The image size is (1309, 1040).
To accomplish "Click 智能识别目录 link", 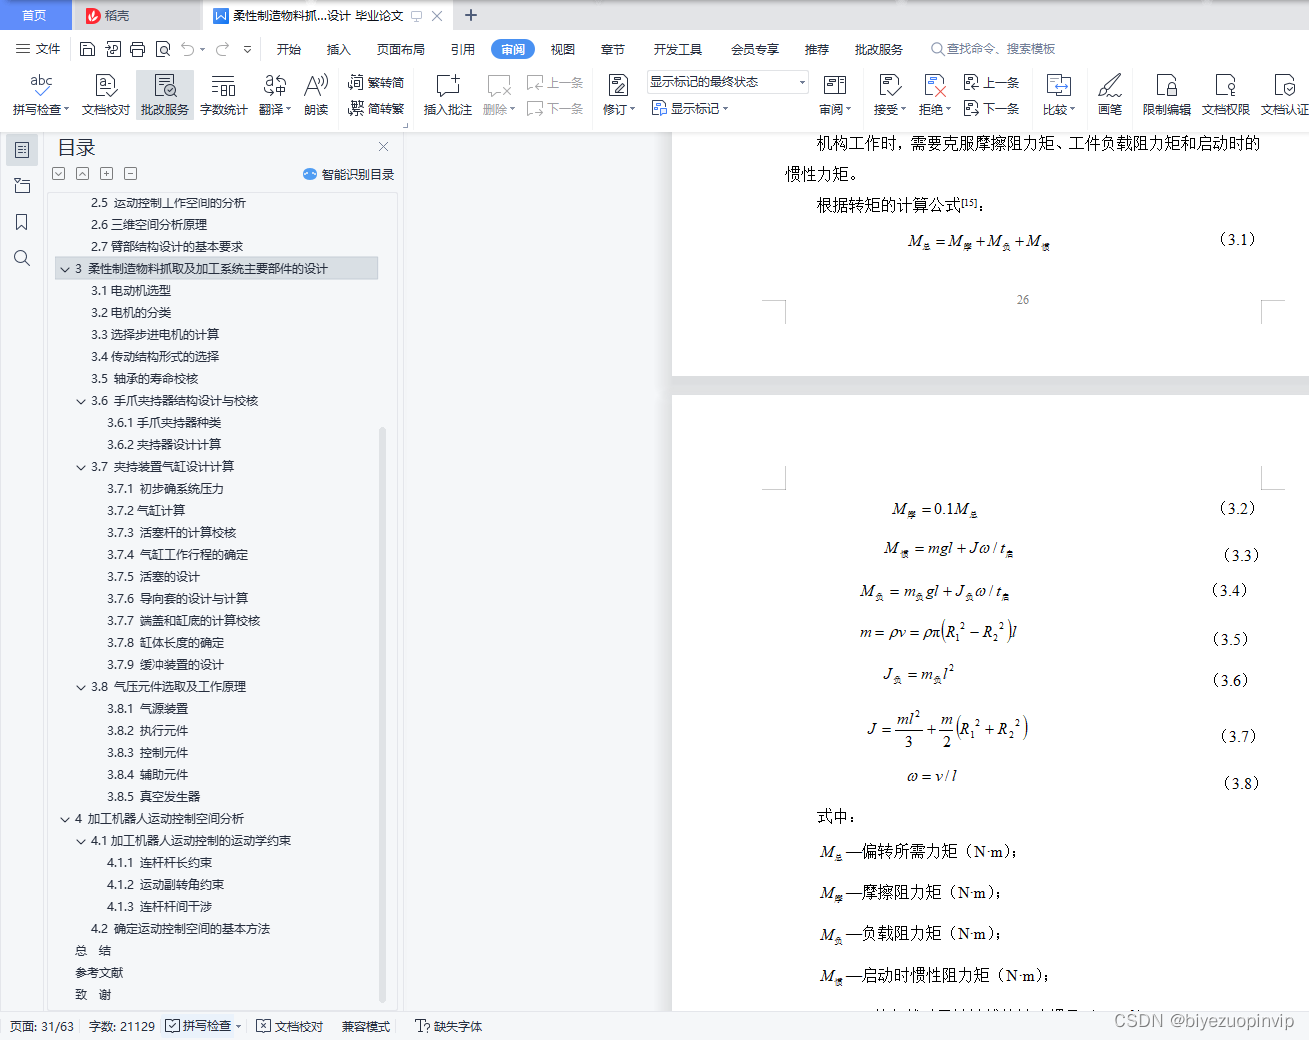I will click(x=349, y=174).
